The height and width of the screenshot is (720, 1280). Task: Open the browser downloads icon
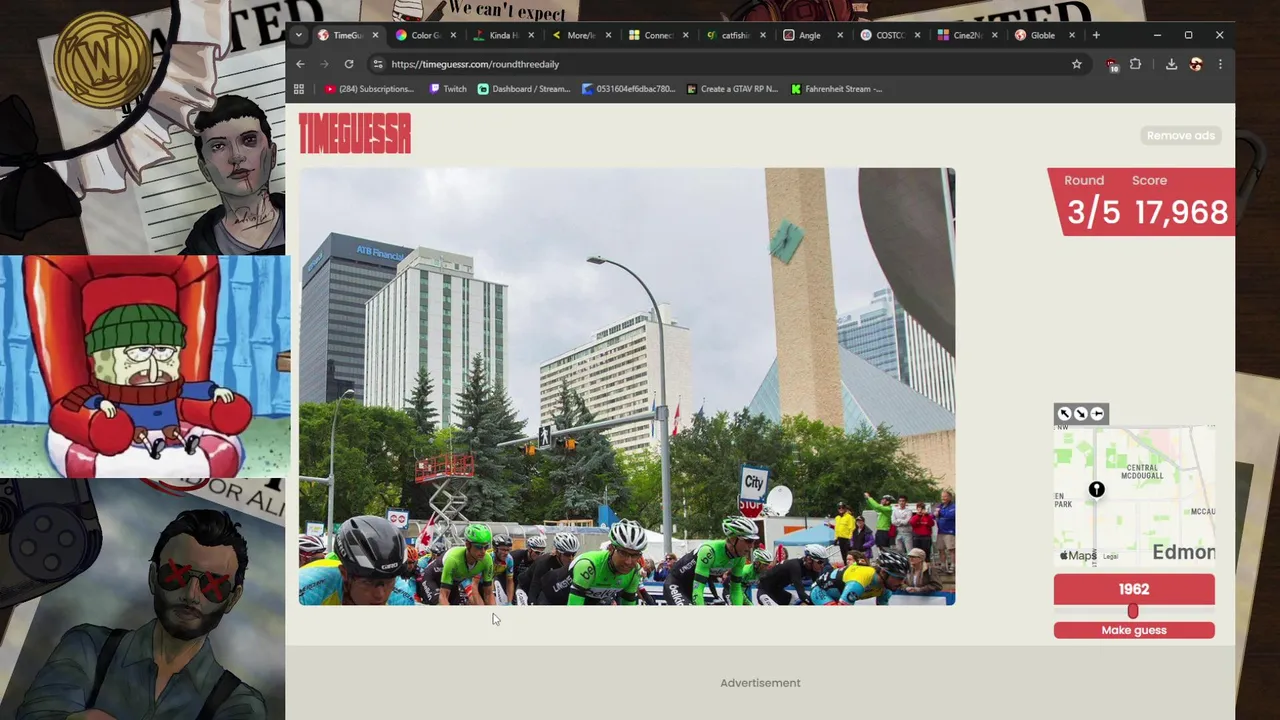pyautogui.click(x=1171, y=64)
